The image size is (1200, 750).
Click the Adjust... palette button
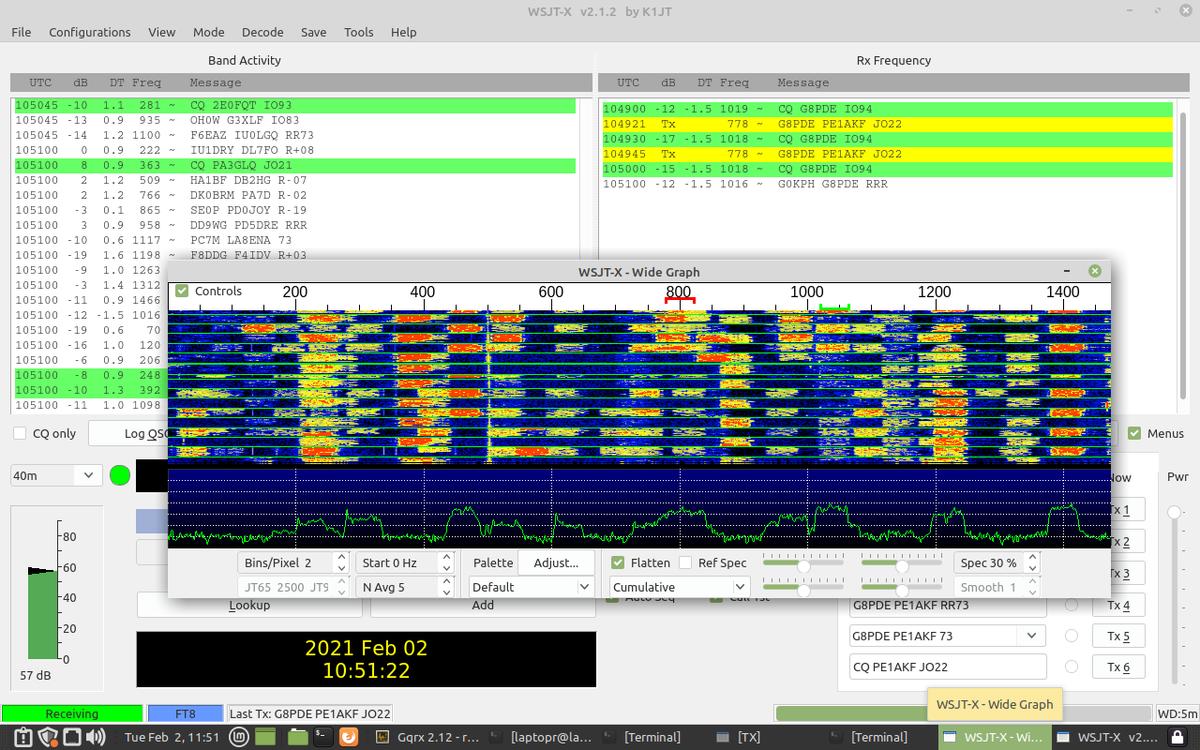(x=556, y=562)
